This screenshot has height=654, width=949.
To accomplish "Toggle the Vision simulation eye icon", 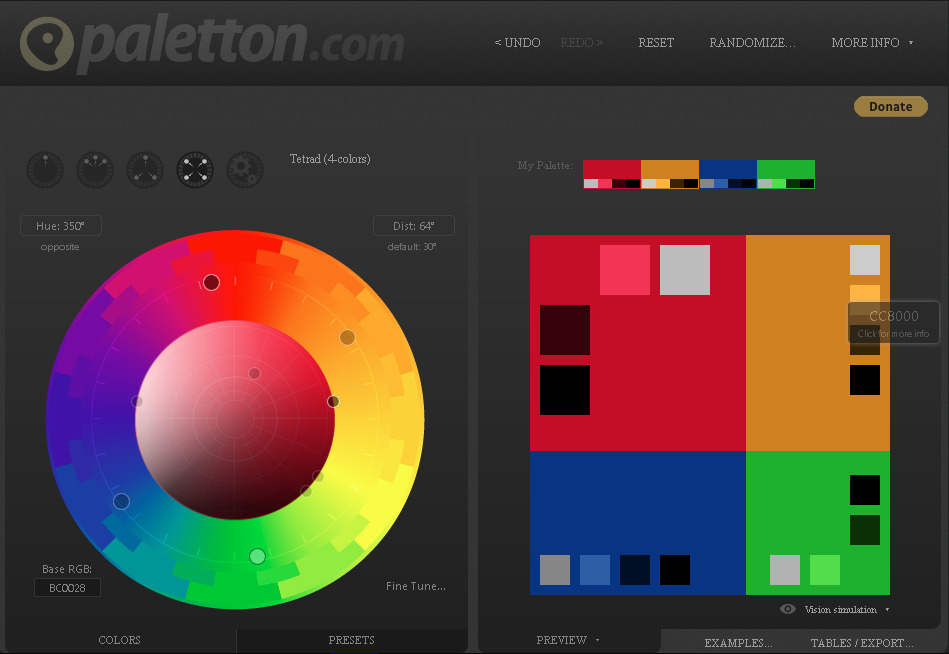I will 787,609.
